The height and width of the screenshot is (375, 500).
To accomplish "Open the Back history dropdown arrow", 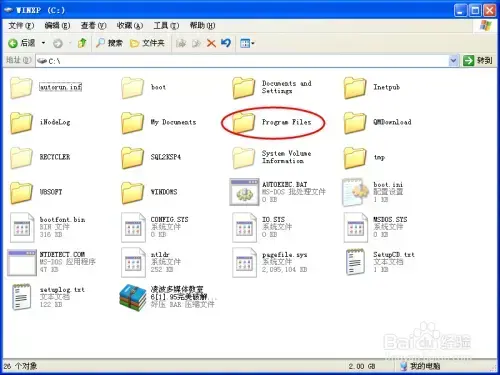I will click(x=43, y=43).
